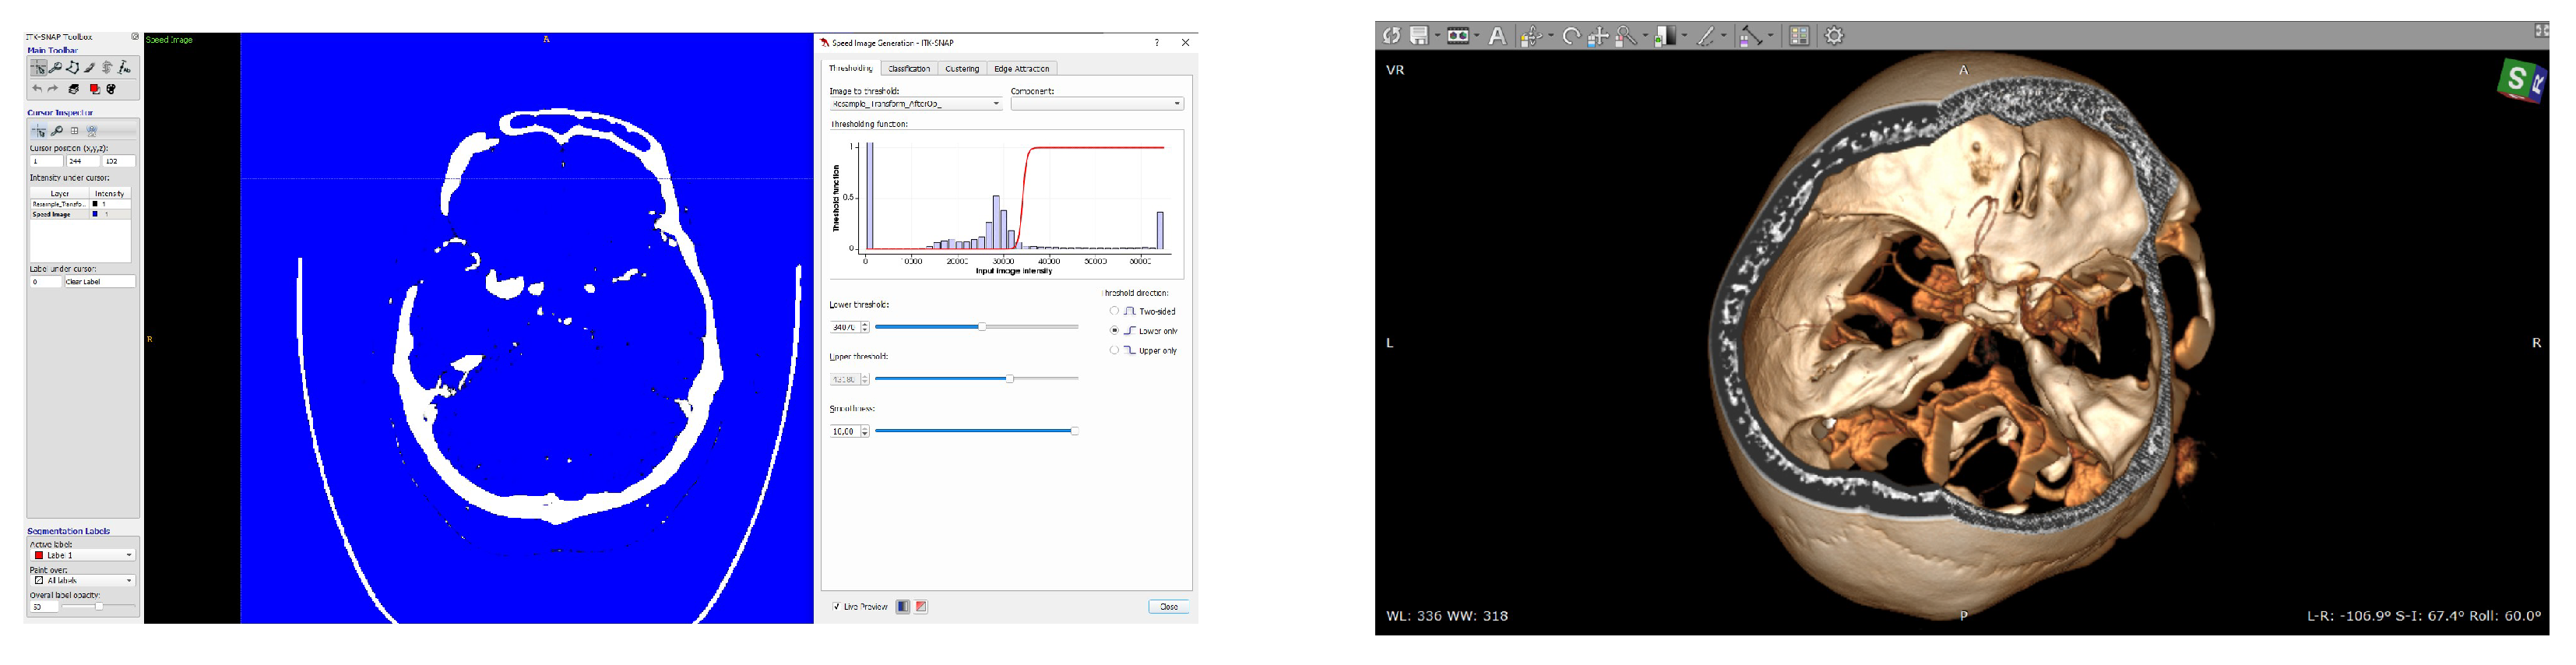Switch to the Edge Attraction tab

1021,69
